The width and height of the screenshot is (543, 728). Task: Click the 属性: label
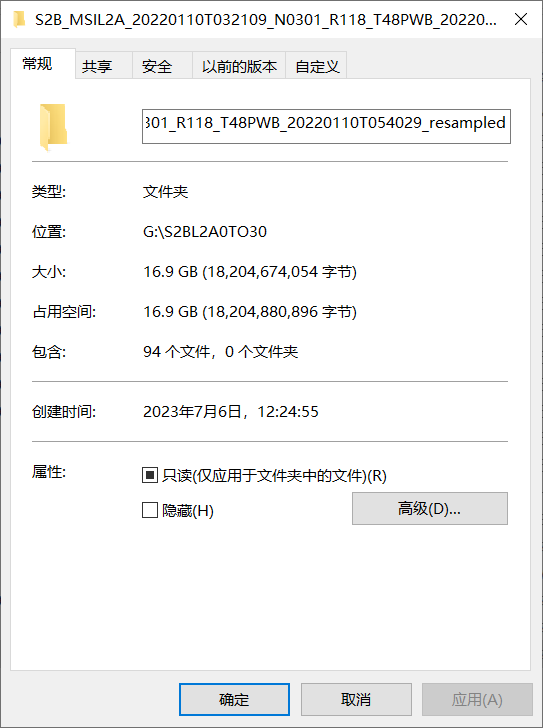[x=49, y=472]
